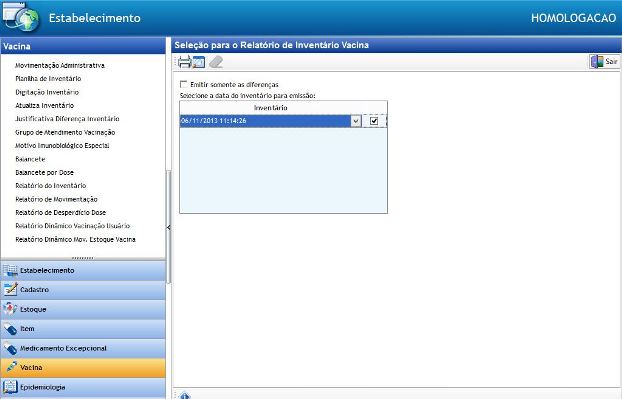Switch to Medicamento Excepcional module tab
622x399 pixels.
pos(83,348)
